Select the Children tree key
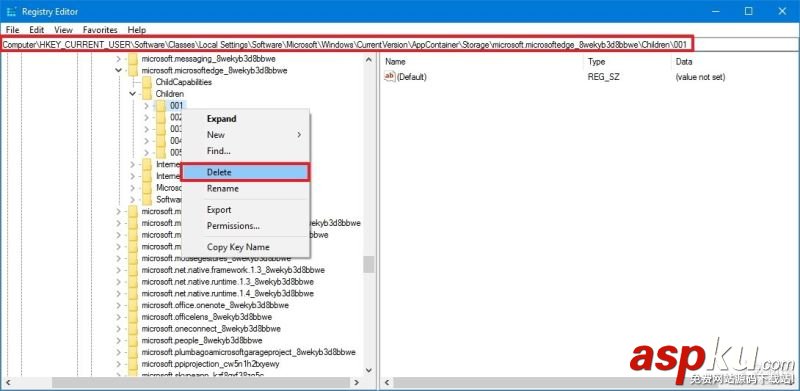The height and width of the screenshot is (391, 800). tap(170, 94)
